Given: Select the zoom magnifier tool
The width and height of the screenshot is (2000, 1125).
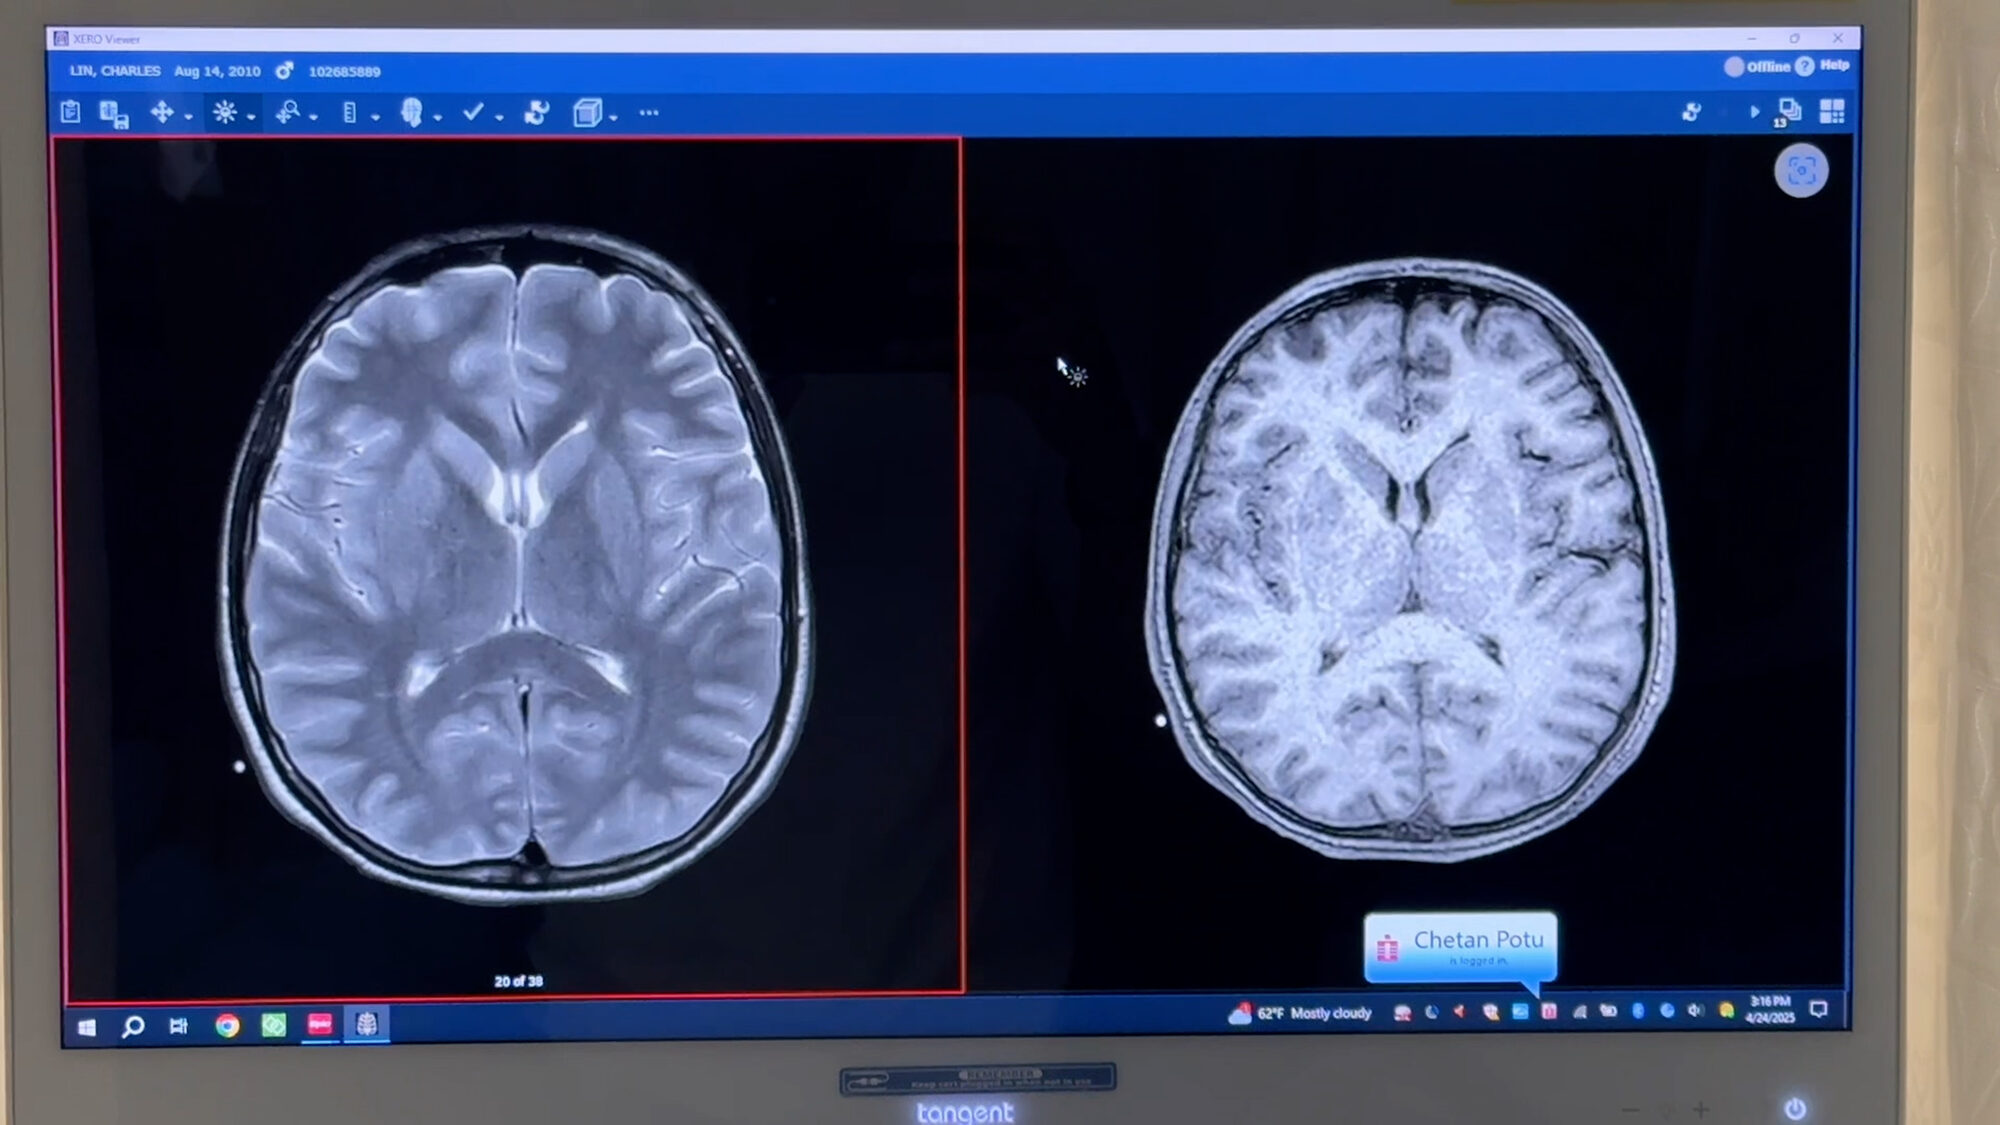Looking at the screenshot, I should point(288,112).
